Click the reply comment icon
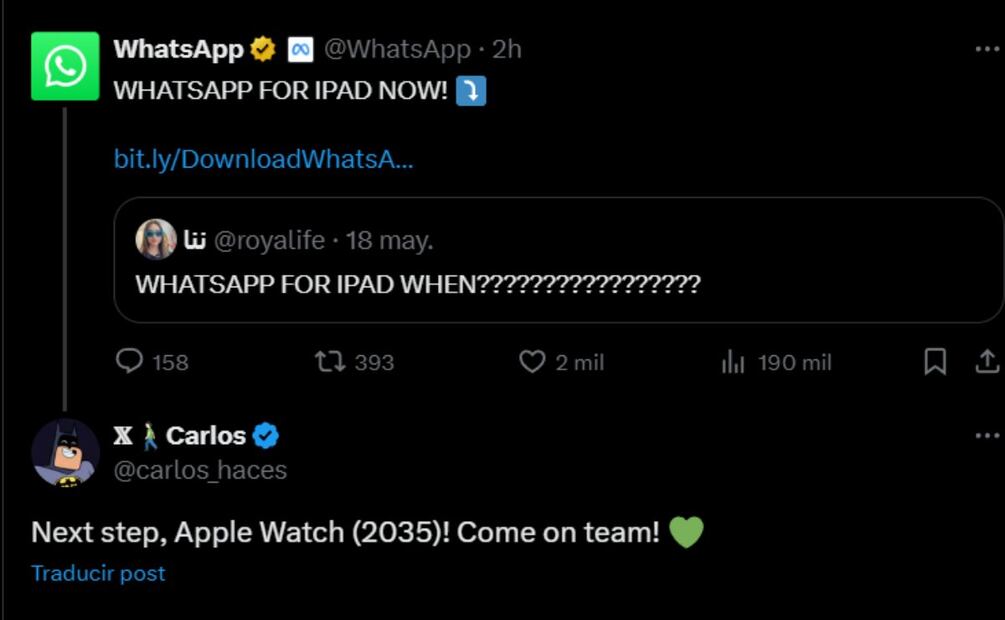Screen dimensions: 1005x620 pyautogui.click(x=130, y=361)
